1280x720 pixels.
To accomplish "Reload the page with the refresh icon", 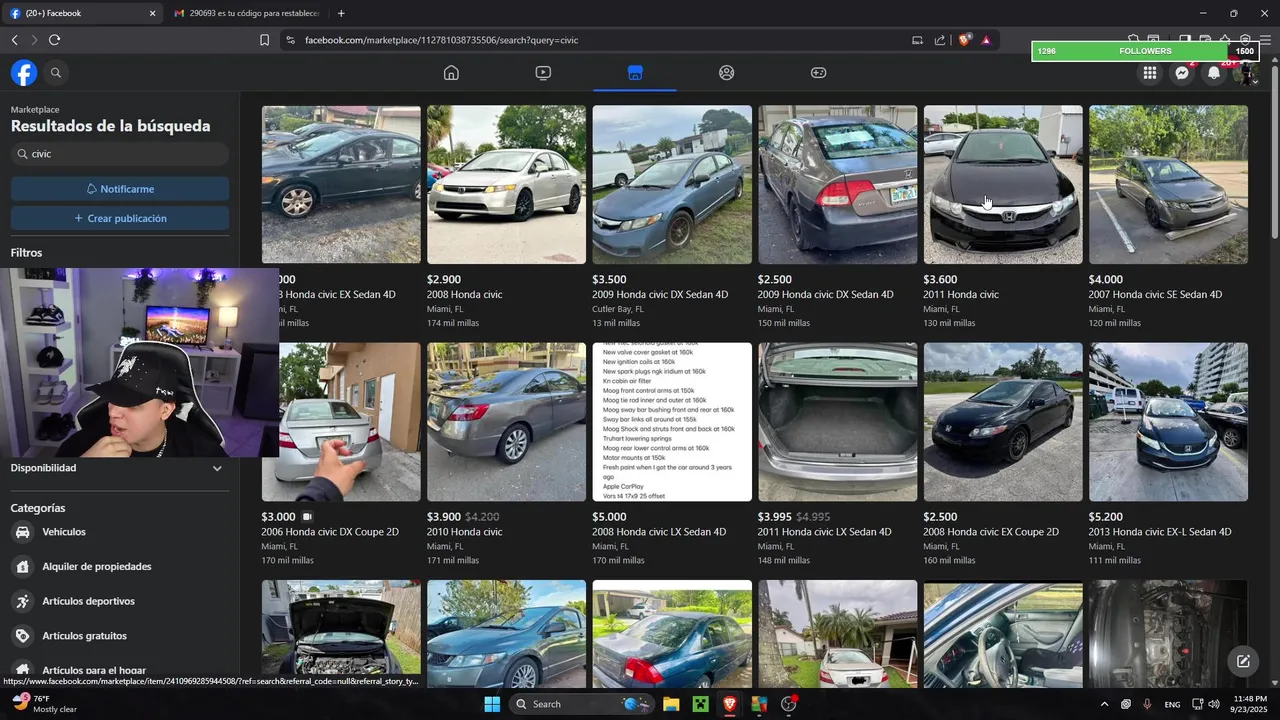I will (x=54, y=40).
